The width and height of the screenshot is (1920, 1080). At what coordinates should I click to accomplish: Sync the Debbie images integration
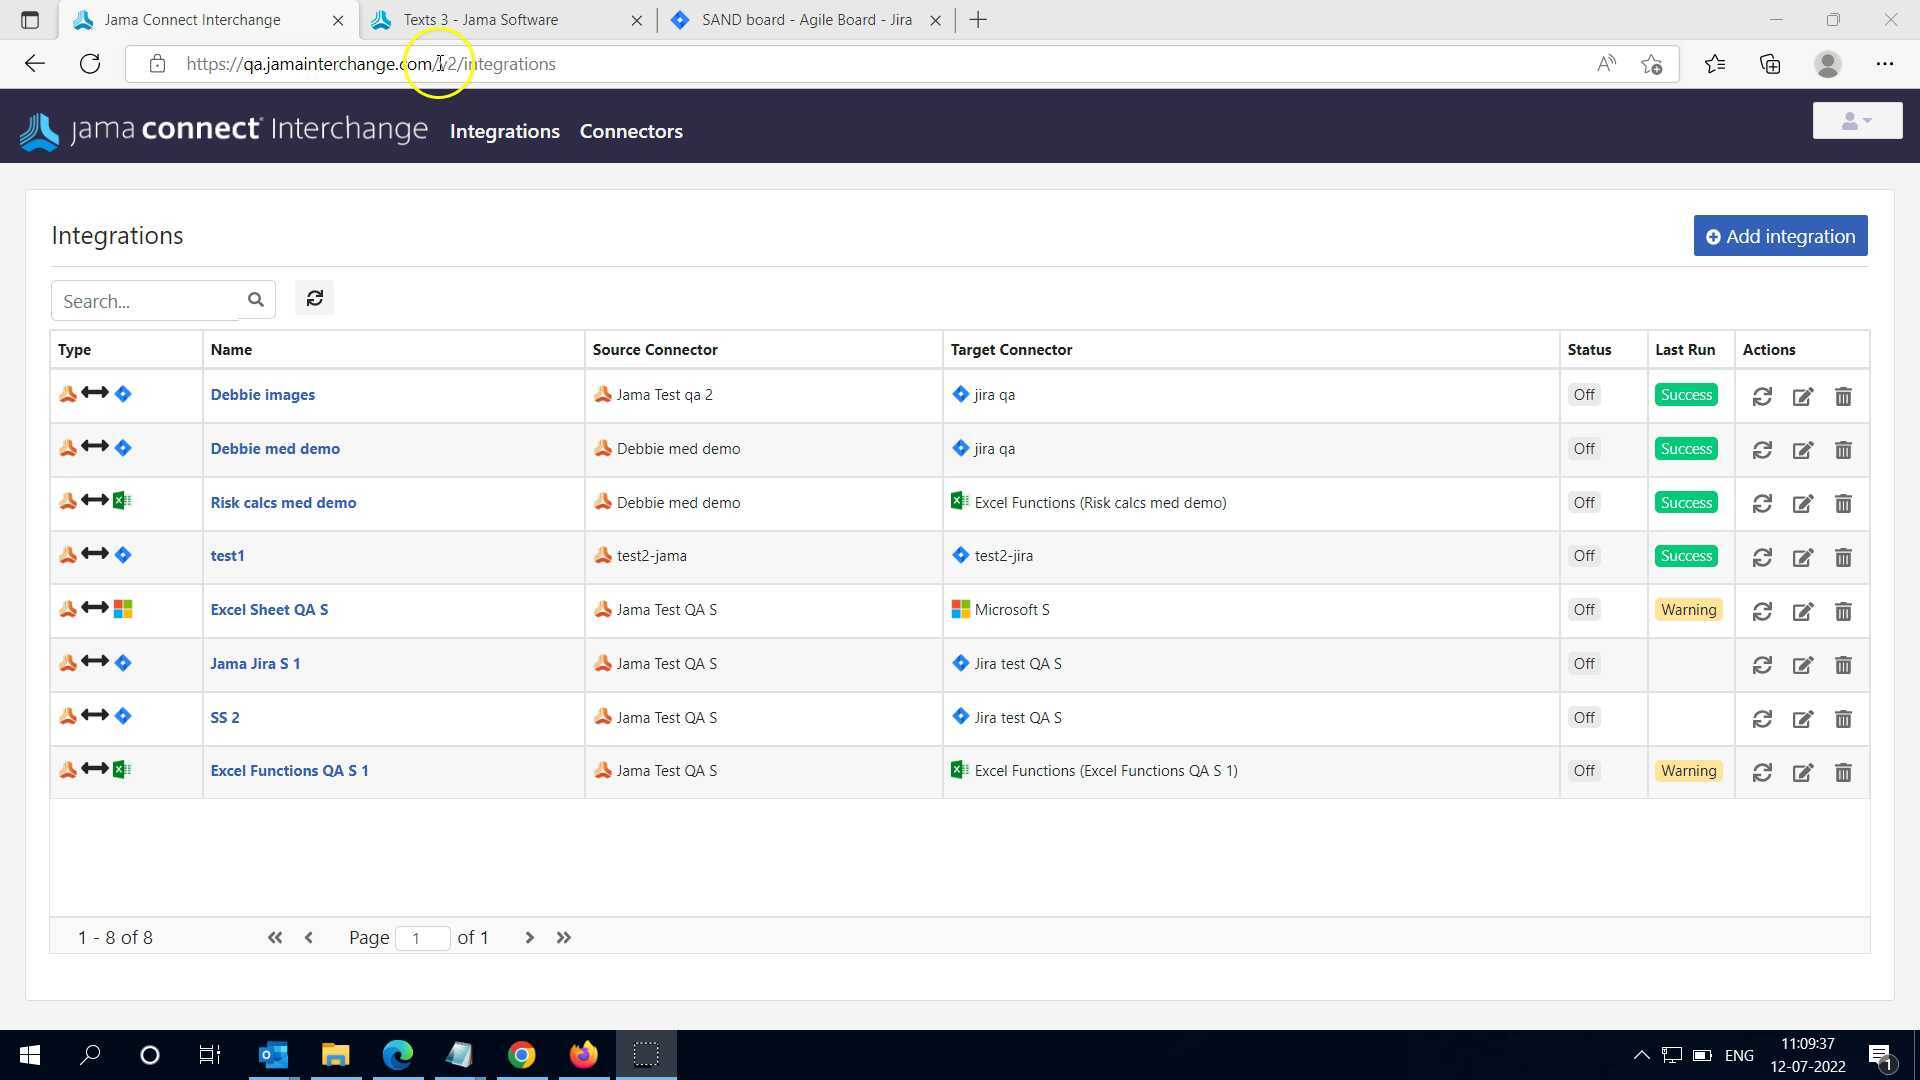coord(1762,396)
